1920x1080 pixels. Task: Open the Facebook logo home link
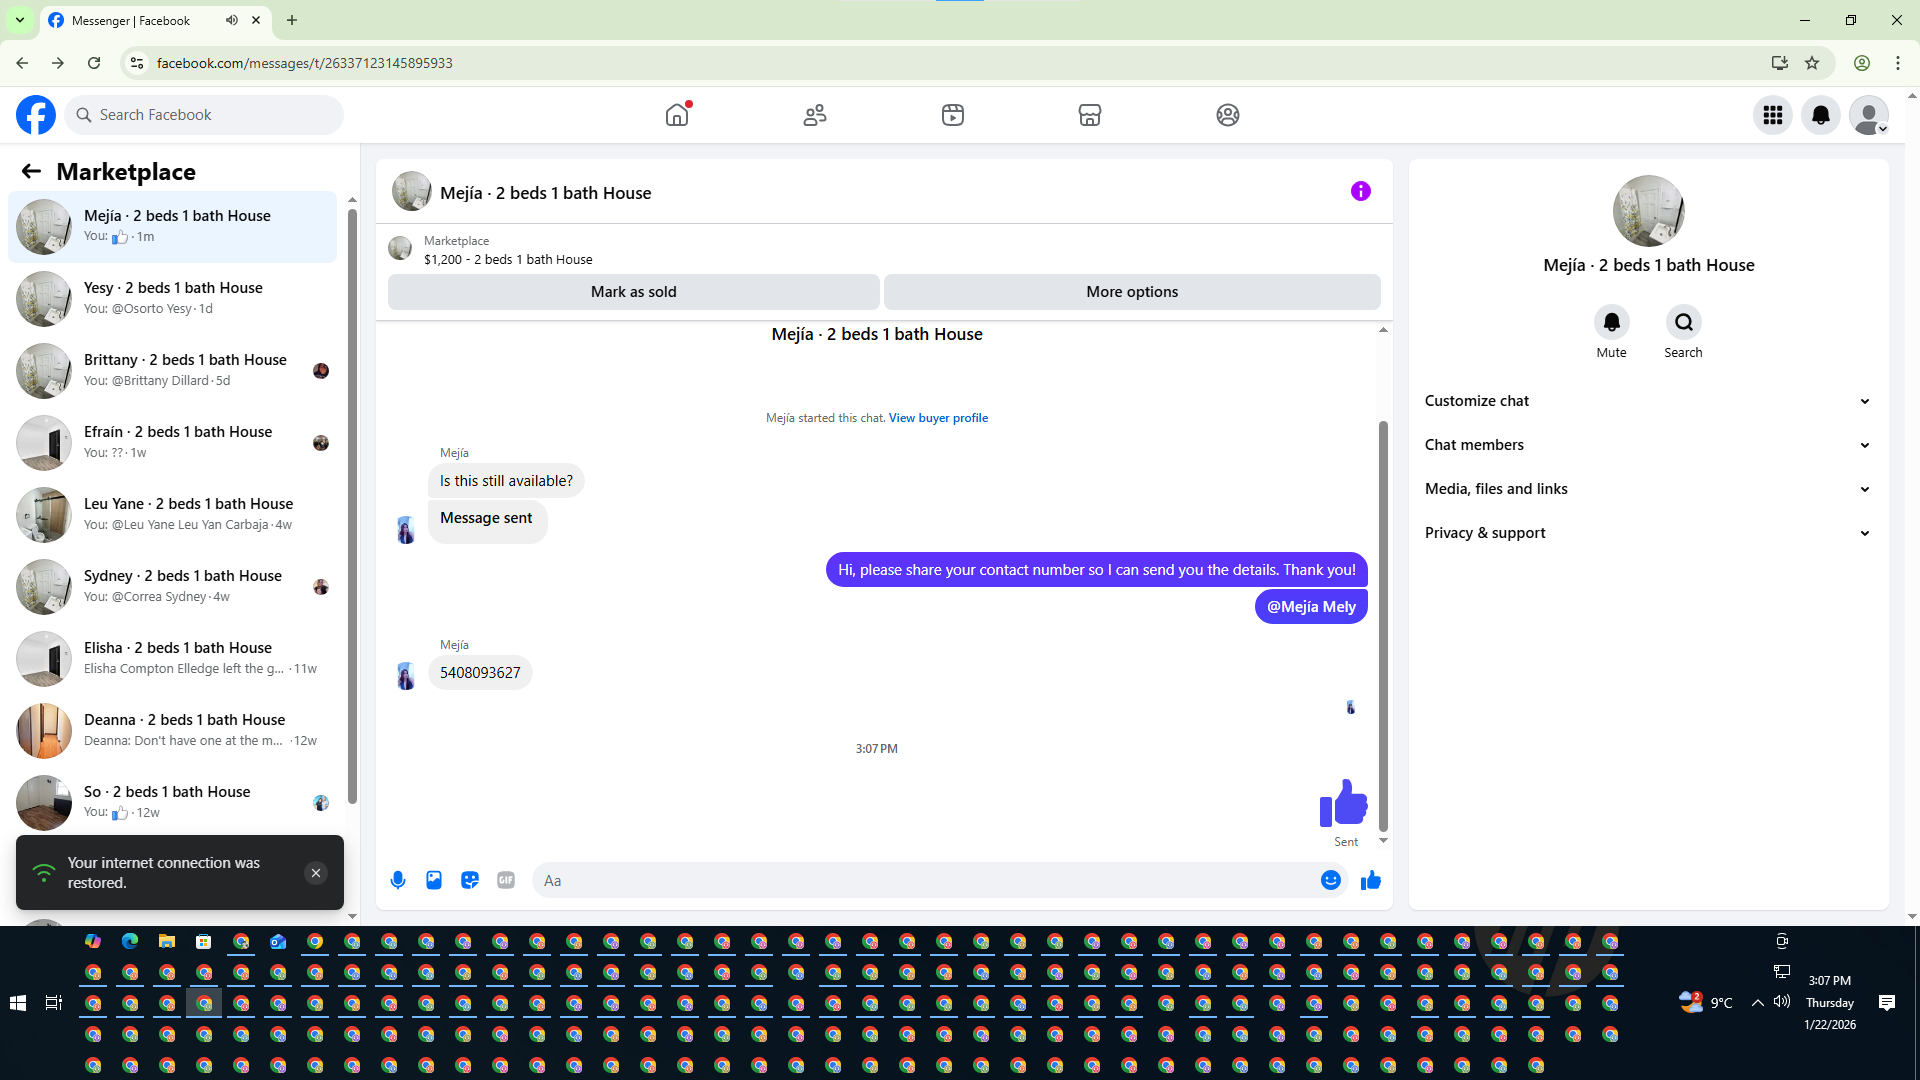pyautogui.click(x=36, y=115)
